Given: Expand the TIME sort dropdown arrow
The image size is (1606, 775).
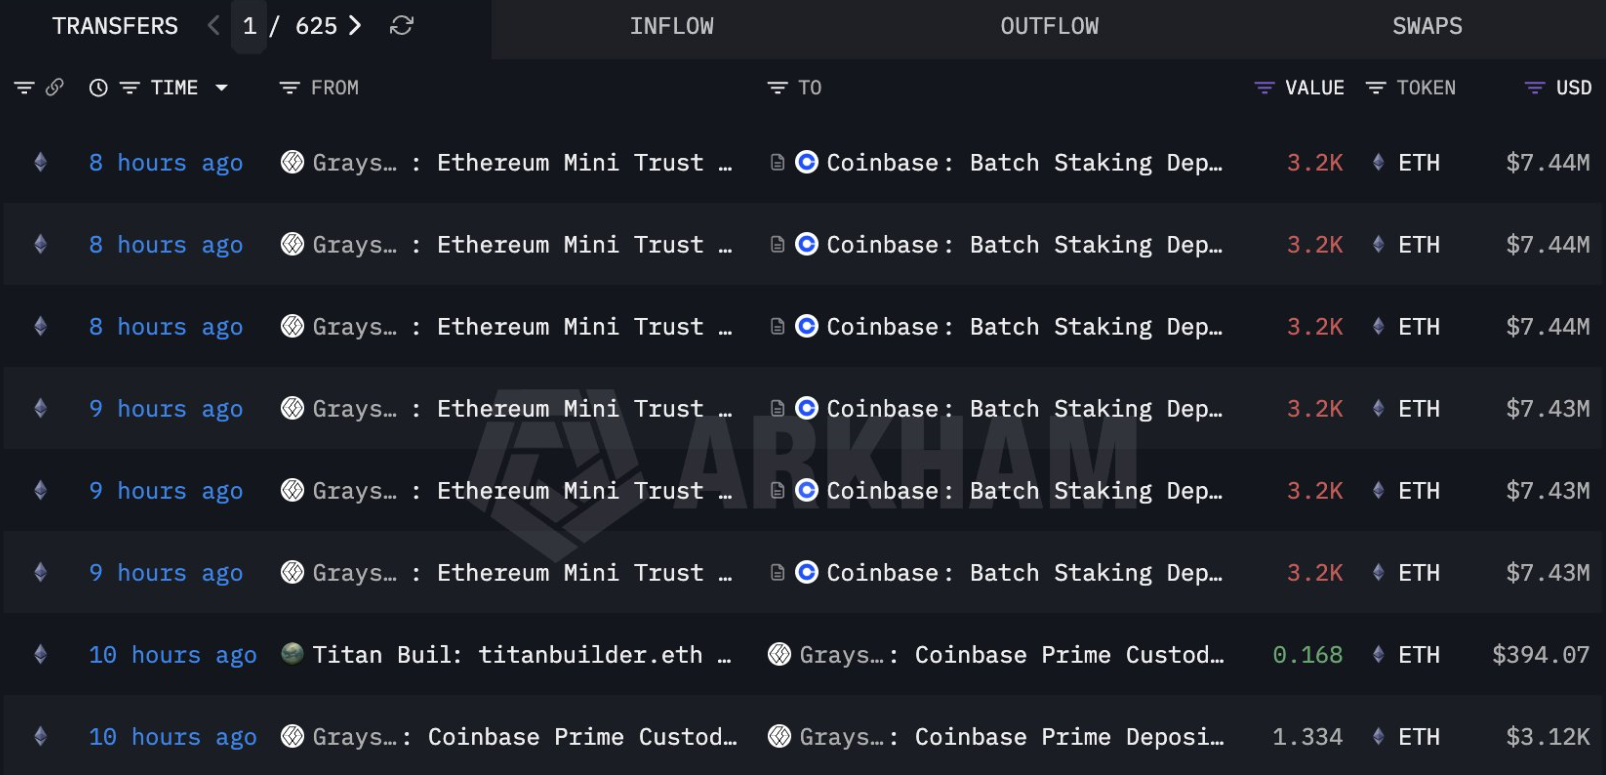Looking at the screenshot, I should tap(222, 88).
